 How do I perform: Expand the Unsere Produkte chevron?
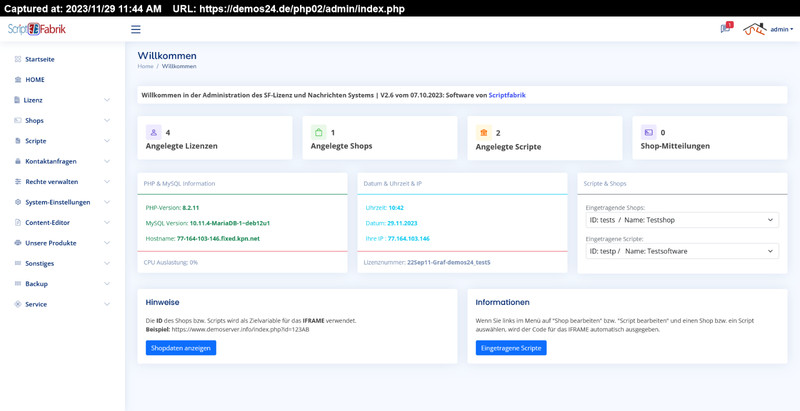pyautogui.click(x=107, y=243)
